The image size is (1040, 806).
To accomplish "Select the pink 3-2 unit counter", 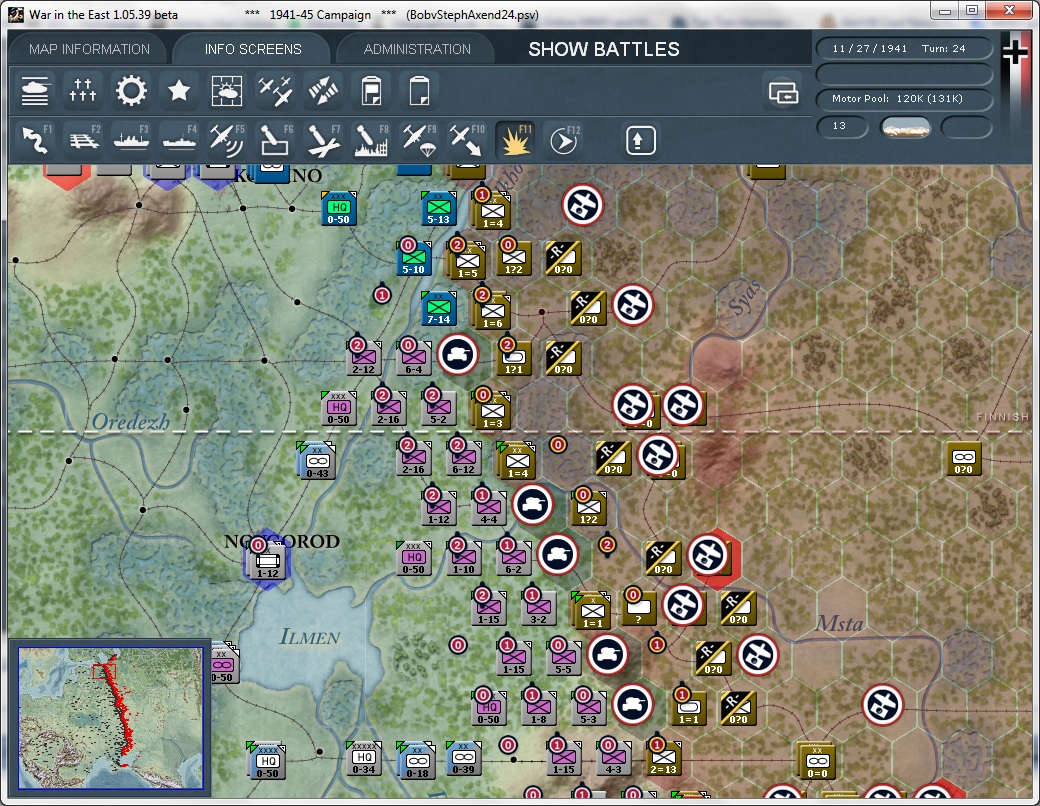I will 539,608.
